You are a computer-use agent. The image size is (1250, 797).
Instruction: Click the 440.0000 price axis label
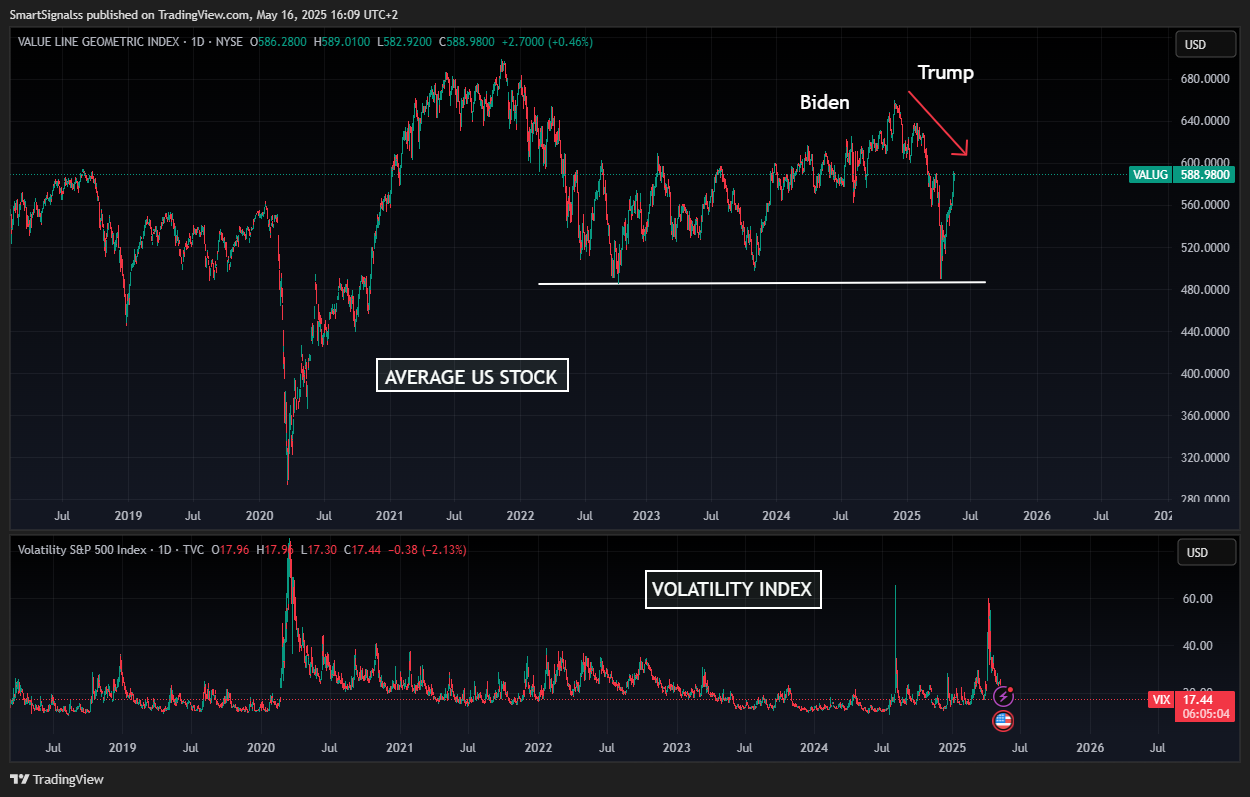pos(1206,331)
